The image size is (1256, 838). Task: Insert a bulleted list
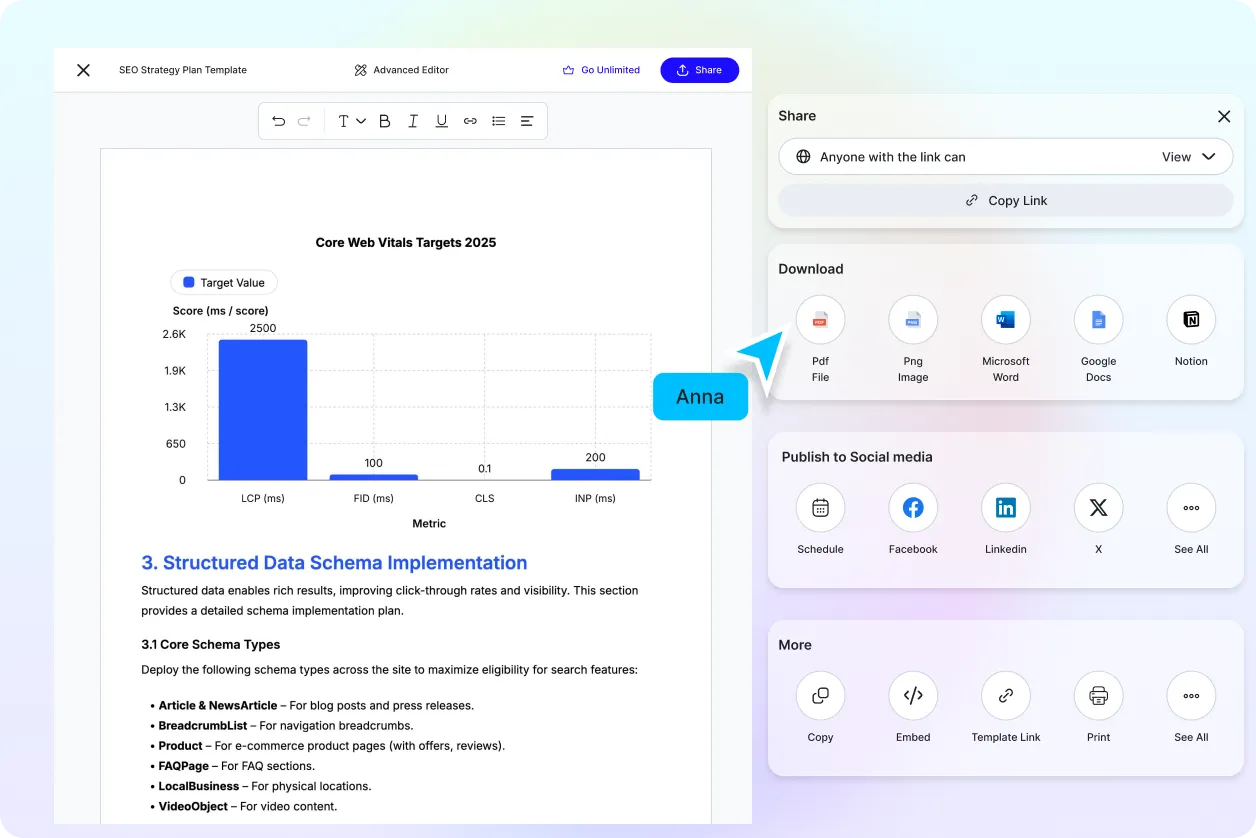click(498, 121)
